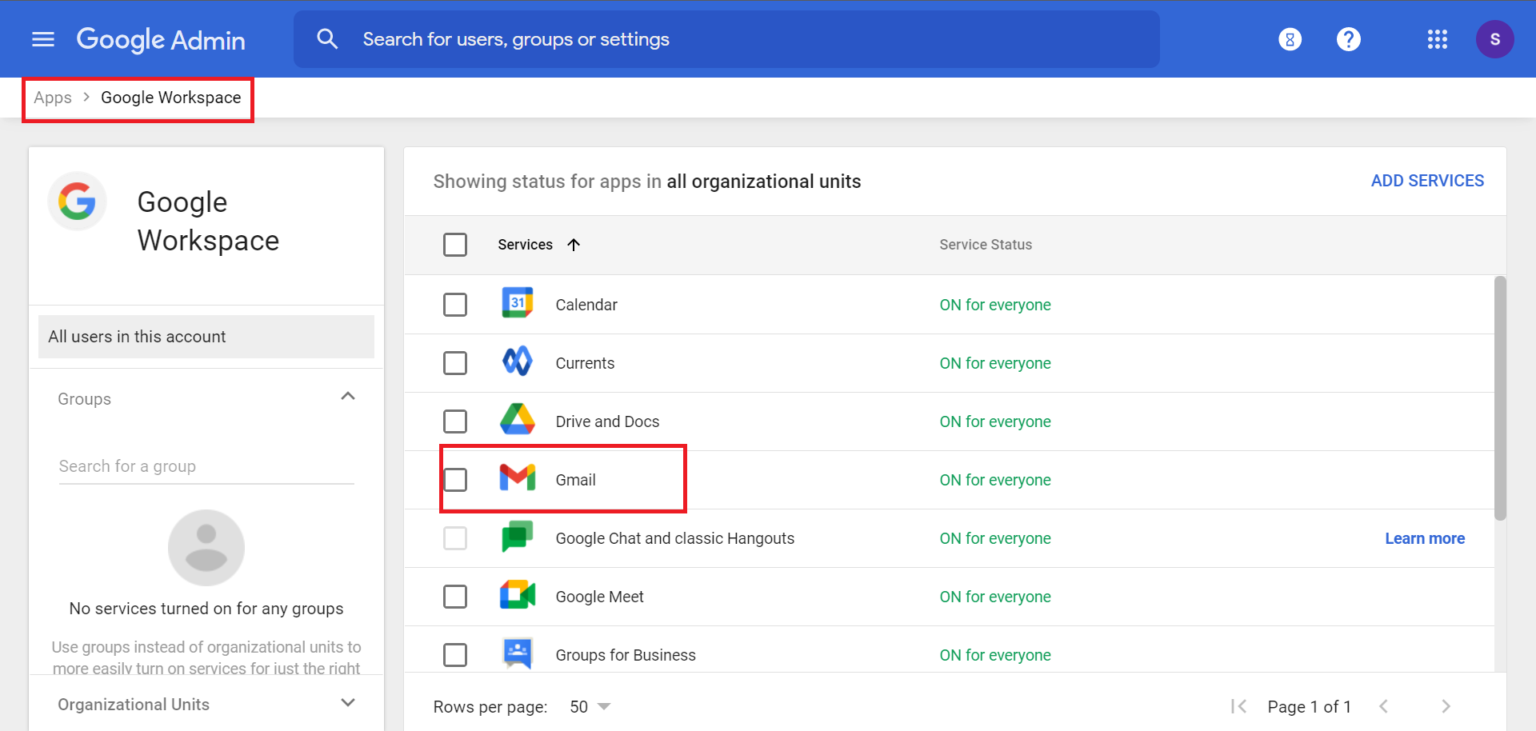The height and width of the screenshot is (731, 1536).
Task: Select All users in this account
Action: click(x=206, y=336)
